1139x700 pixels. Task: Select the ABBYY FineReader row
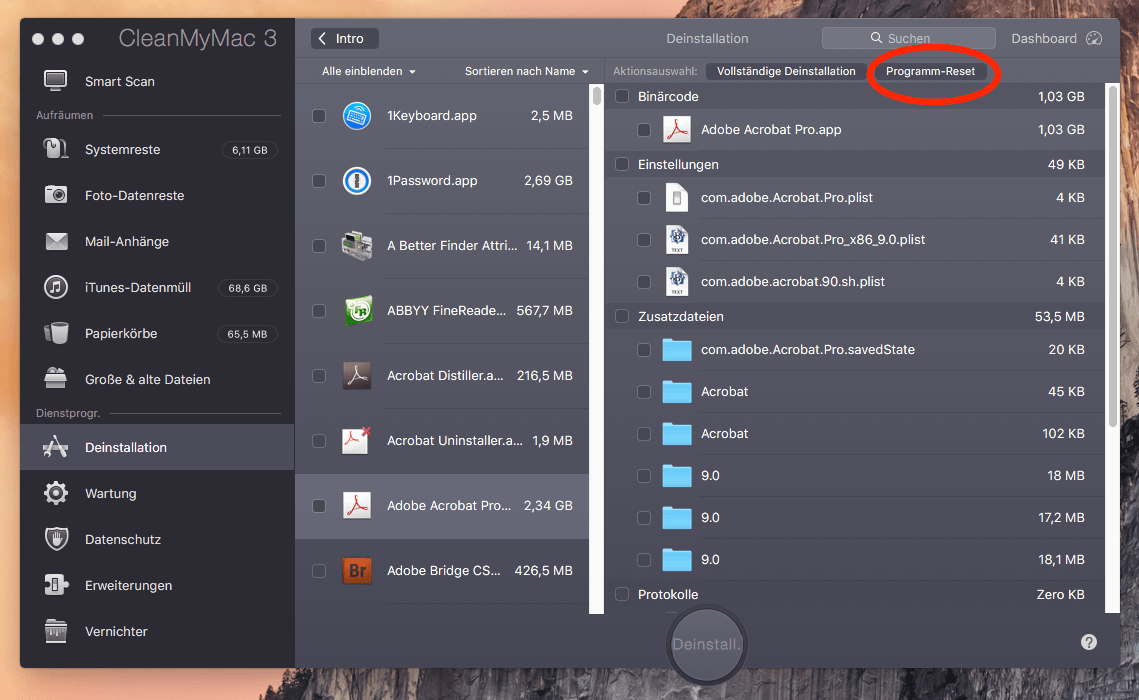[442, 311]
